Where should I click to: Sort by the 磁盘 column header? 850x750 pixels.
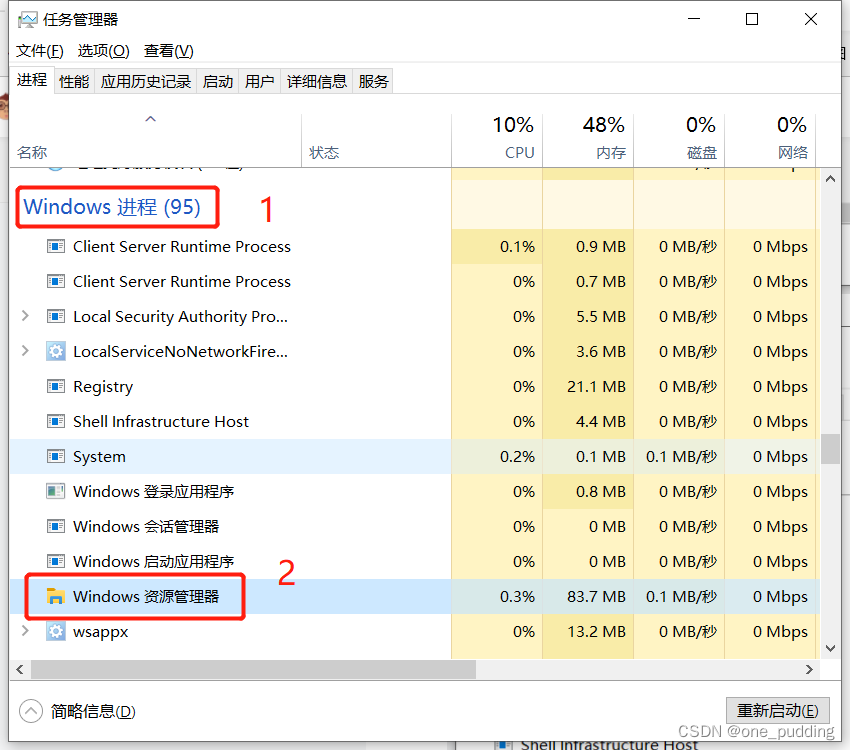679,140
